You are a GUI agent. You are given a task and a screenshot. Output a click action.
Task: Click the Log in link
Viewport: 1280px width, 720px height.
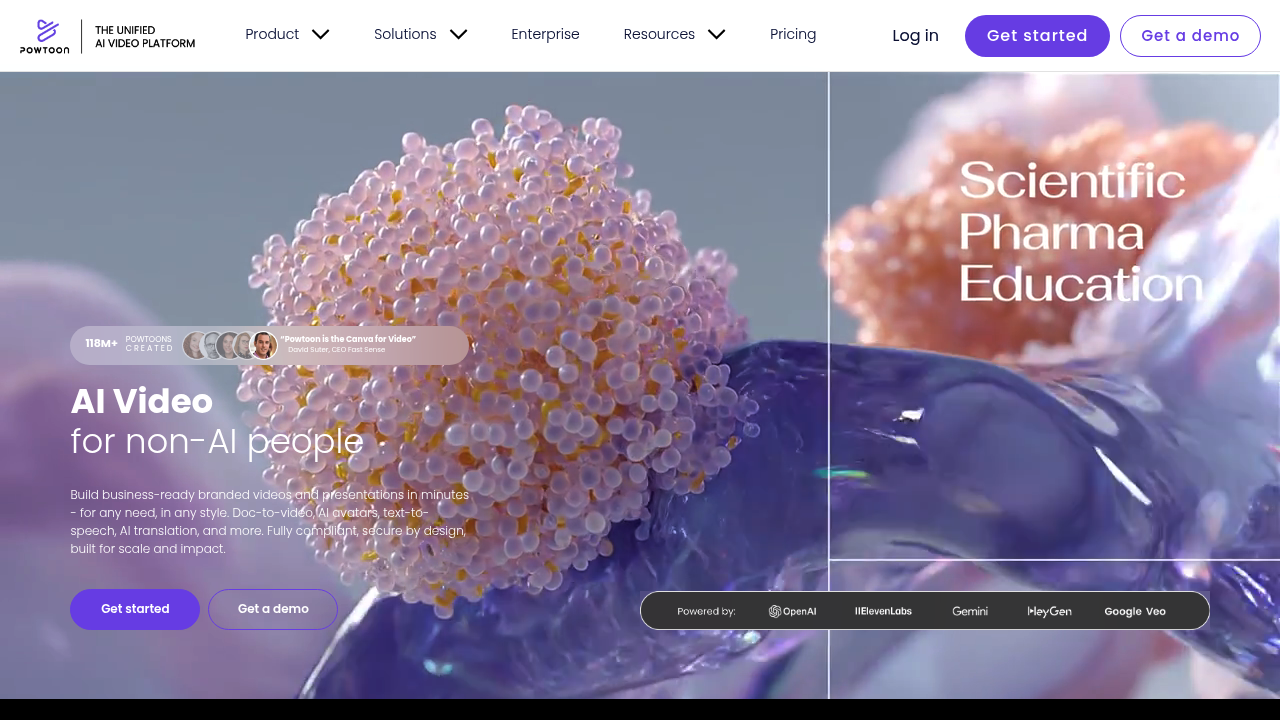coord(915,36)
